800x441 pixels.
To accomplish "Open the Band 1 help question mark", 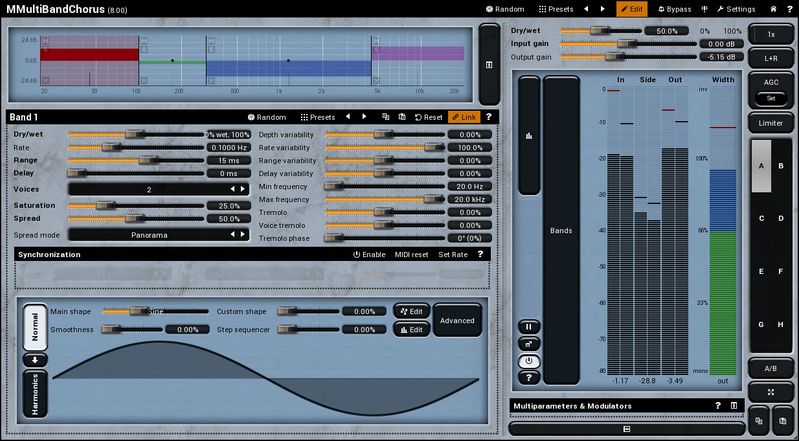I will coord(489,117).
